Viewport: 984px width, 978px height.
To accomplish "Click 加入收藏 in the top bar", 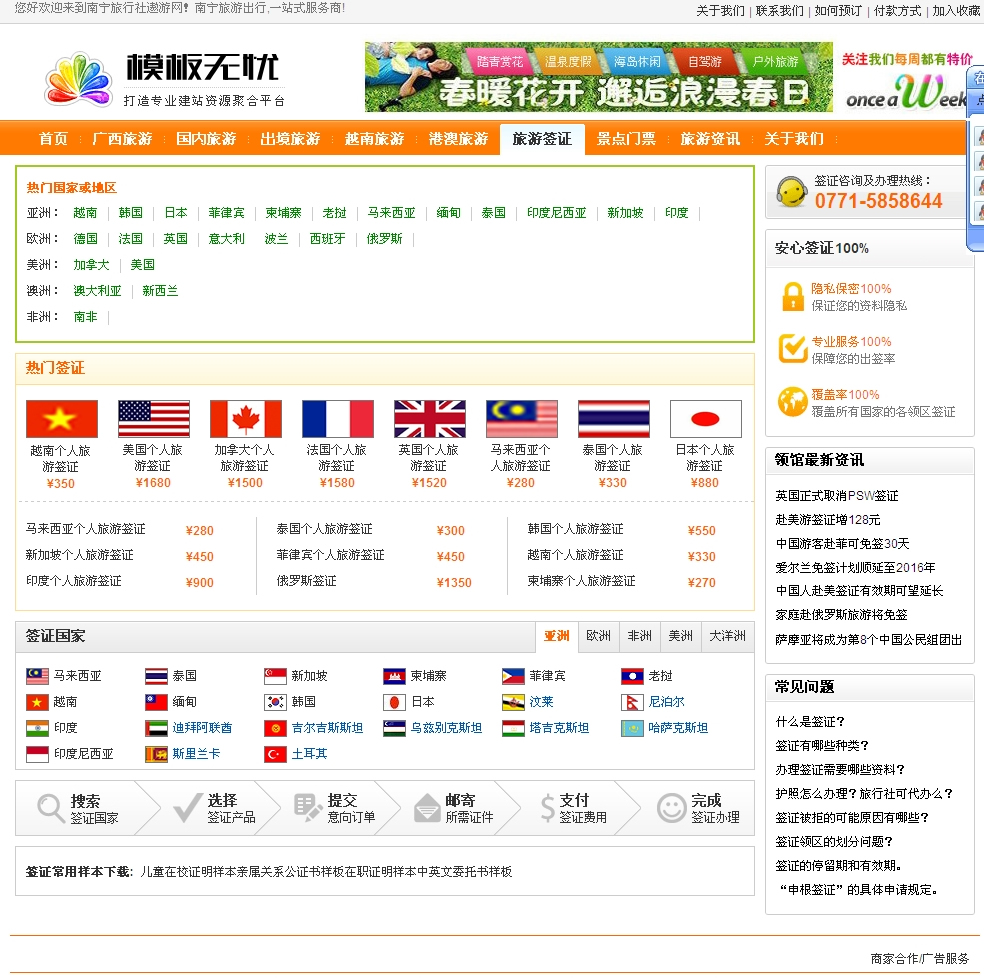I will (x=956, y=11).
